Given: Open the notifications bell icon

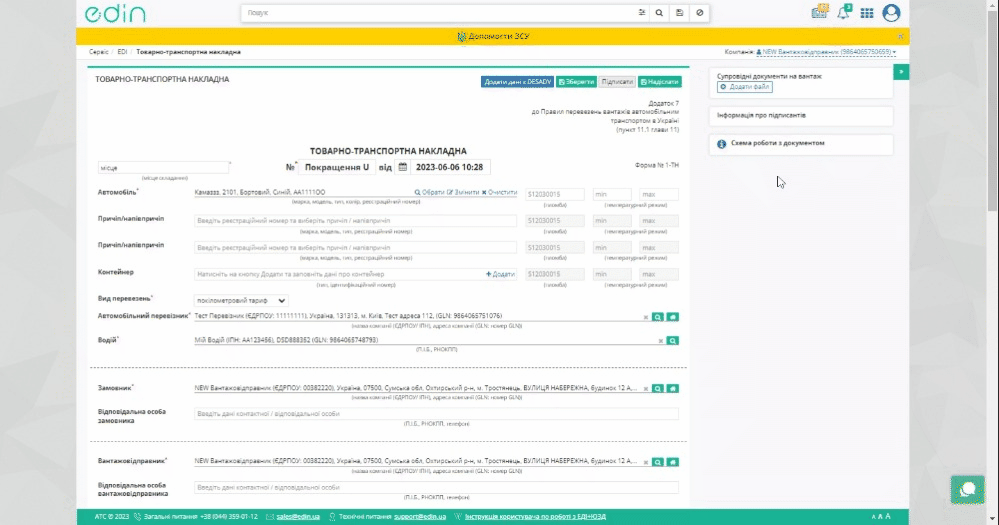Looking at the screenshot, I should tap(845, 13).
